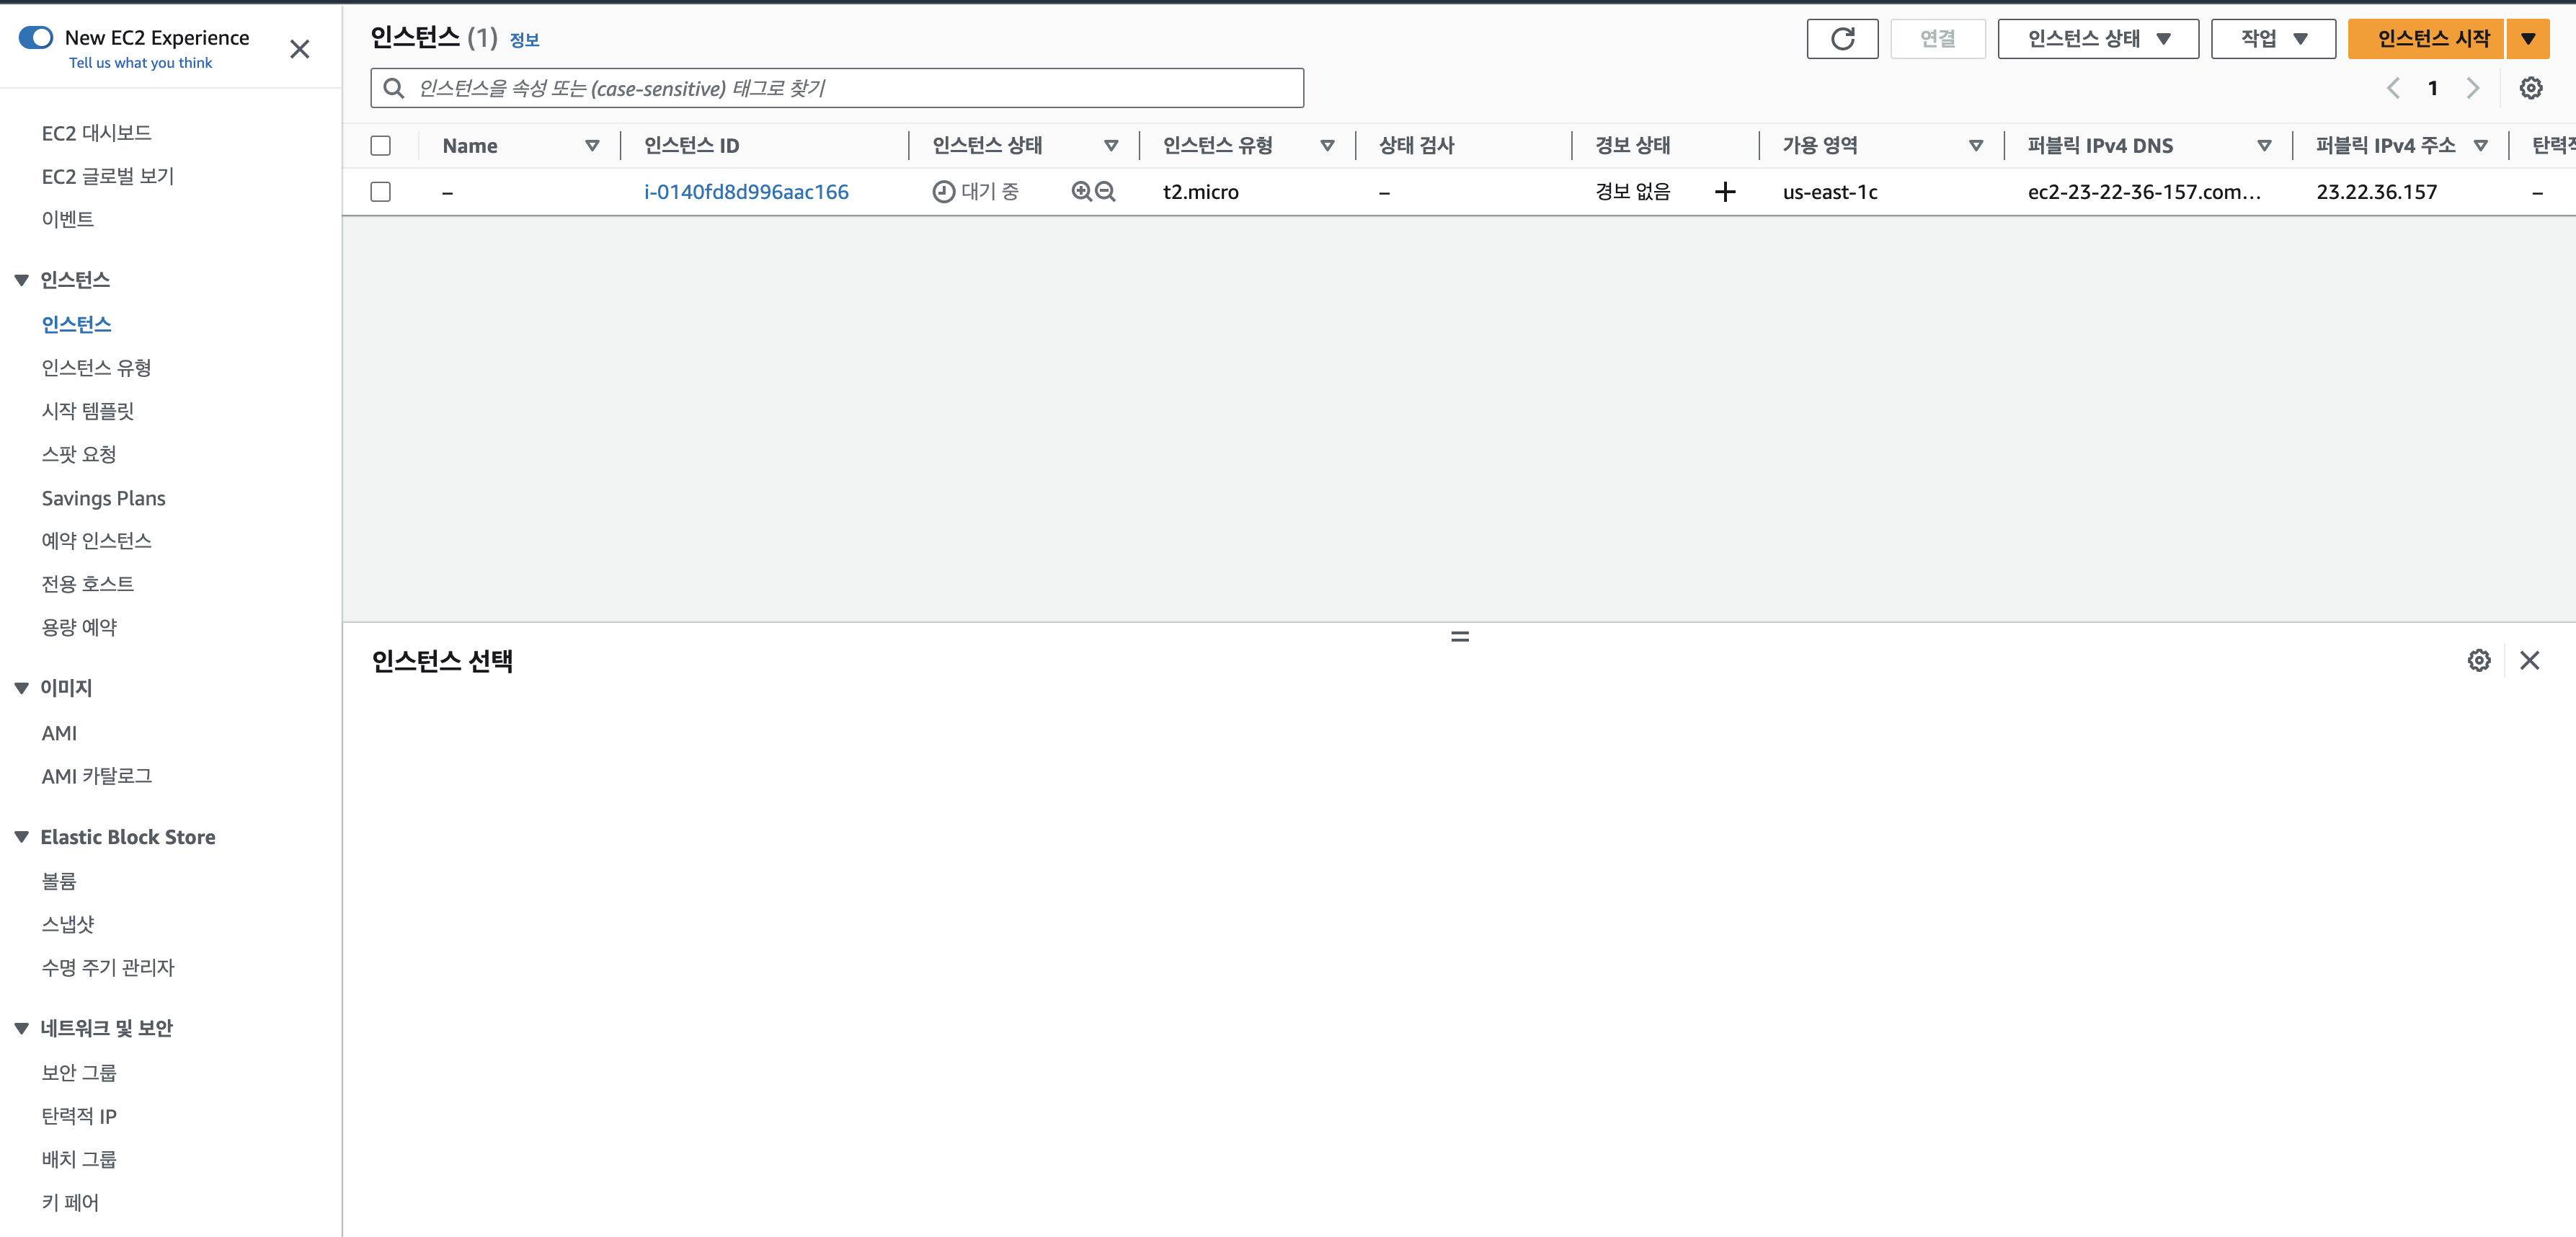This screenshot has width=2576, height=1237.
Task: Open instance ID i-0140fd8d996aac166 link
Action: click(746, 192)
